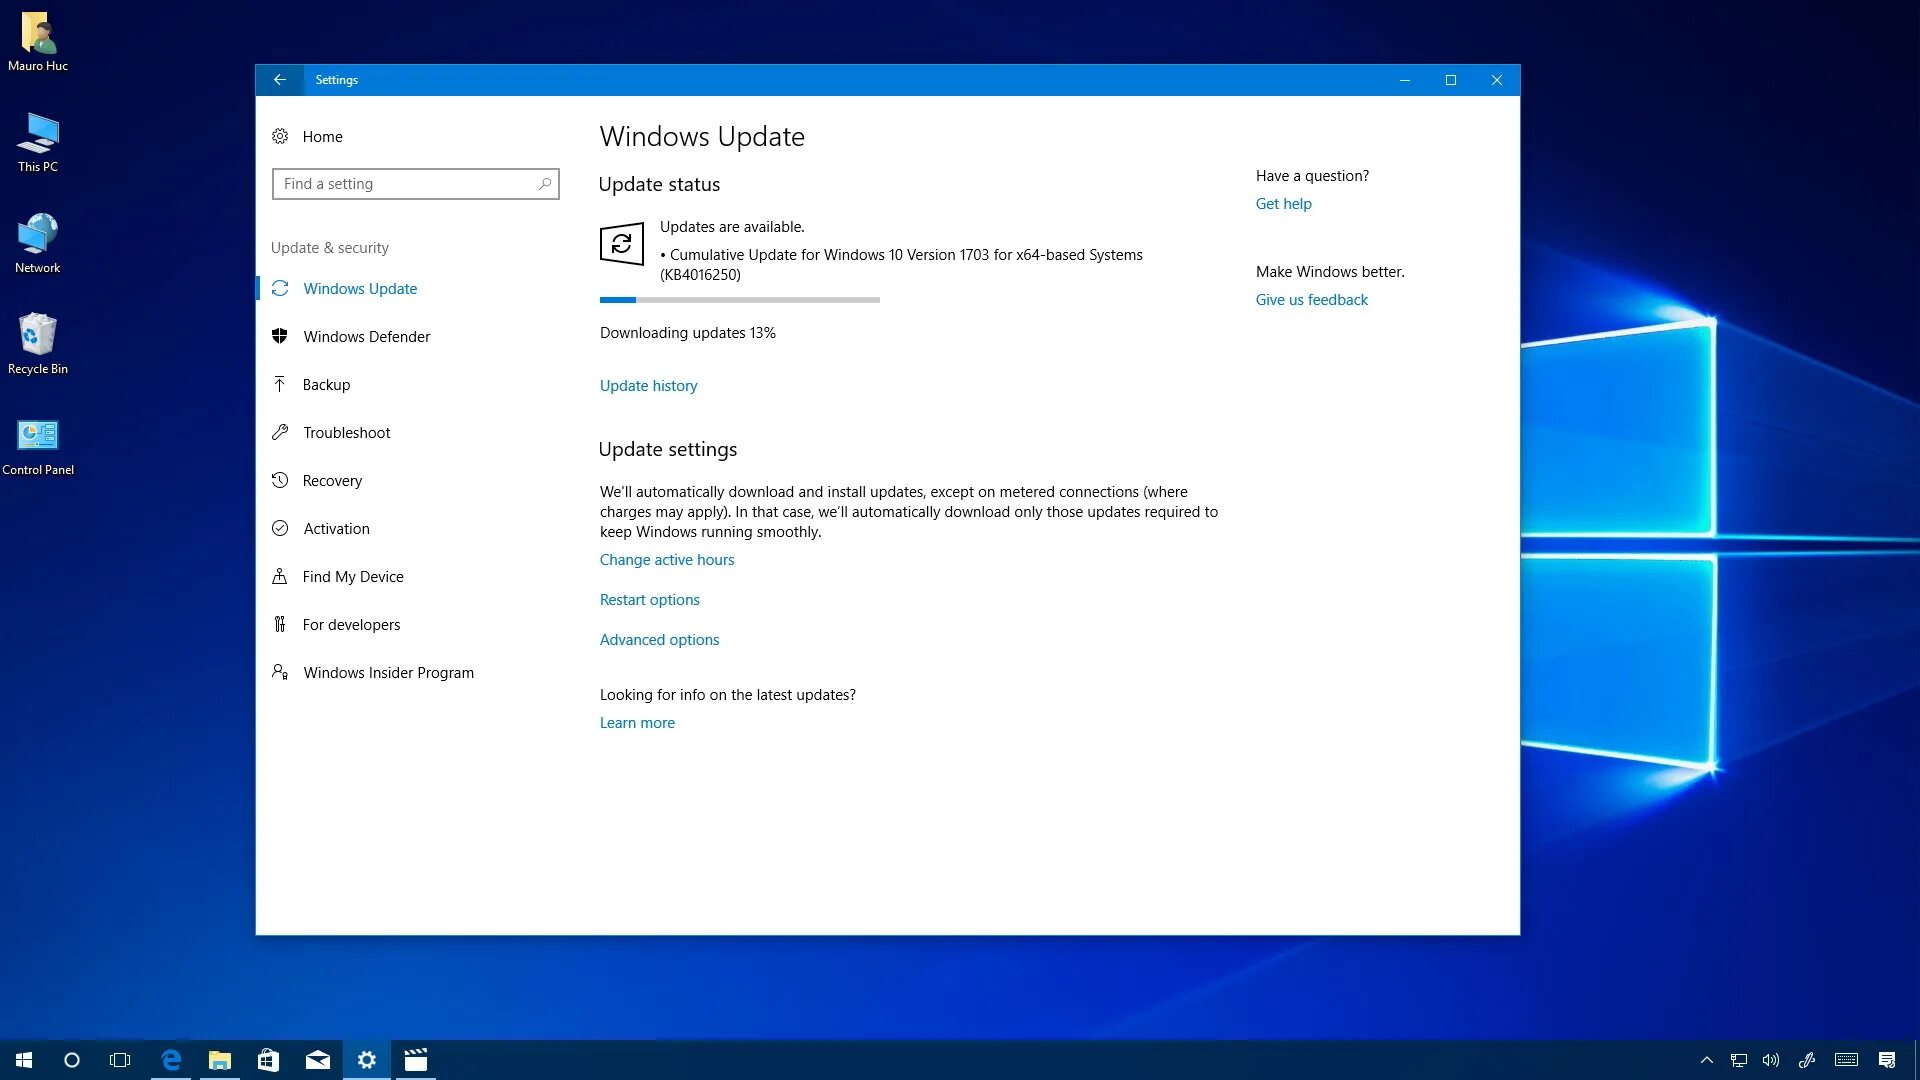Open Troubleshoot settings
The image size is (1920, 1080).
coord(346,432)
